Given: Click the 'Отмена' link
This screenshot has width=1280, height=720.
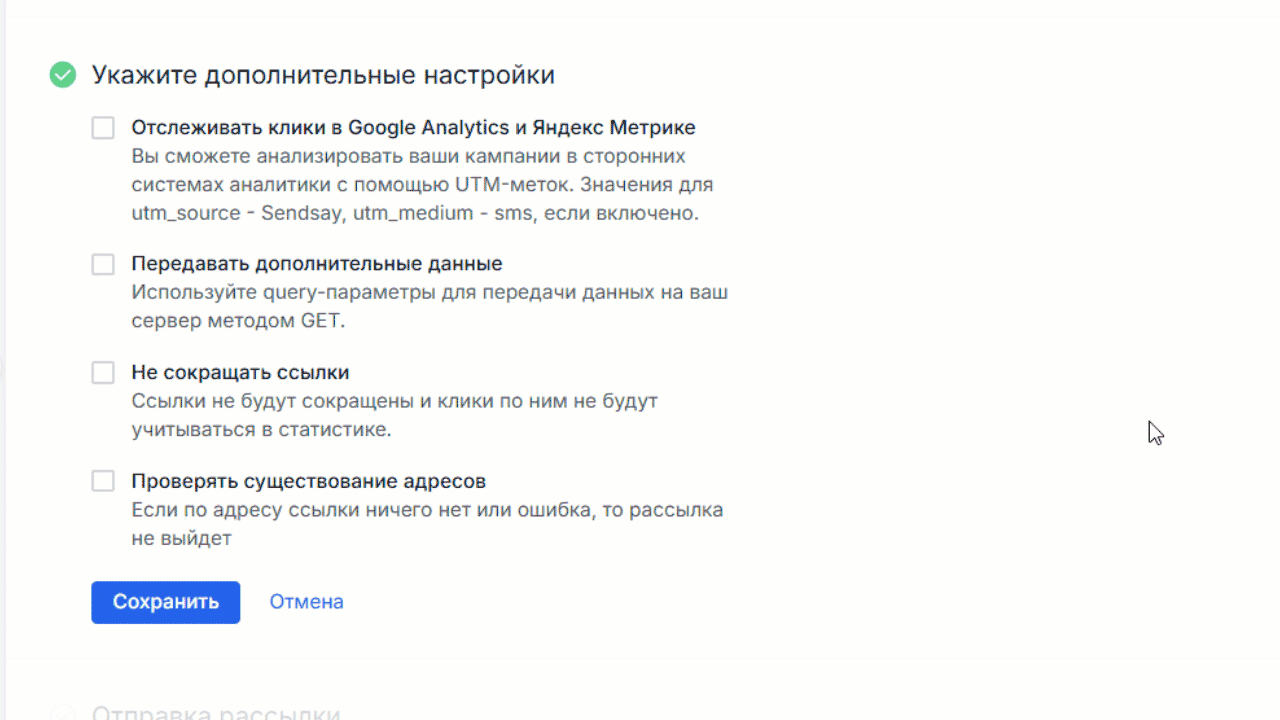Looking at the screenshot, I should pos(306,602).
